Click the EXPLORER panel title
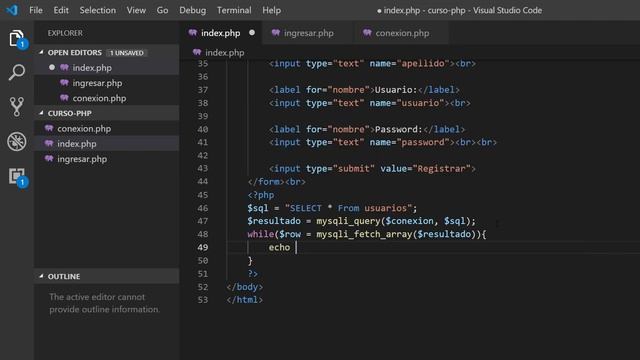The height and width of the screenshot is (360, 640). [x=65, y=33]
